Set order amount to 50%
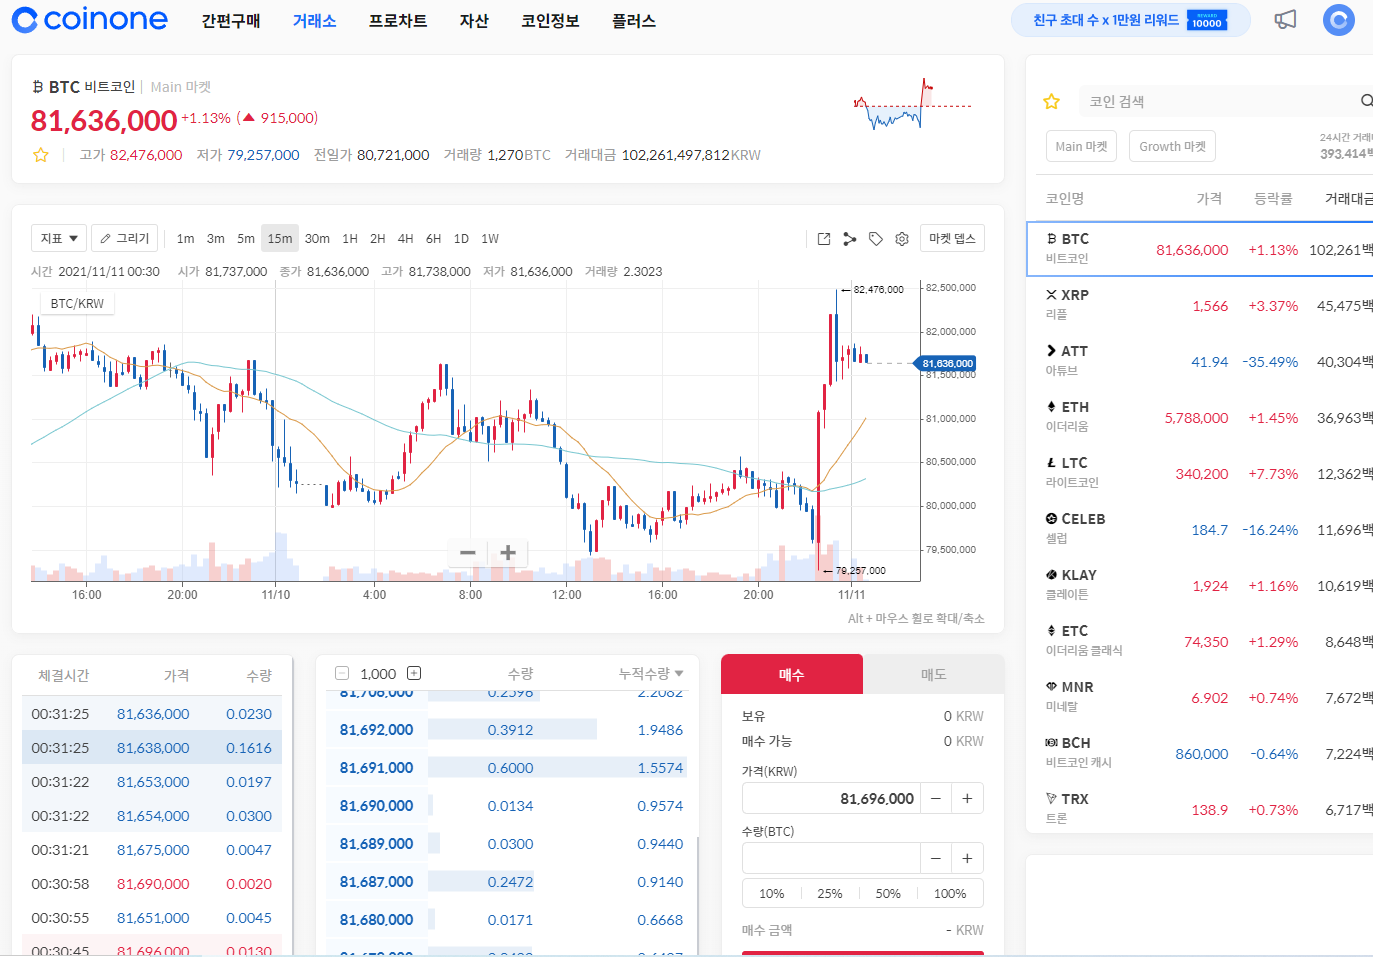Screen dimensions: 1373x957 tap(888, 893)
